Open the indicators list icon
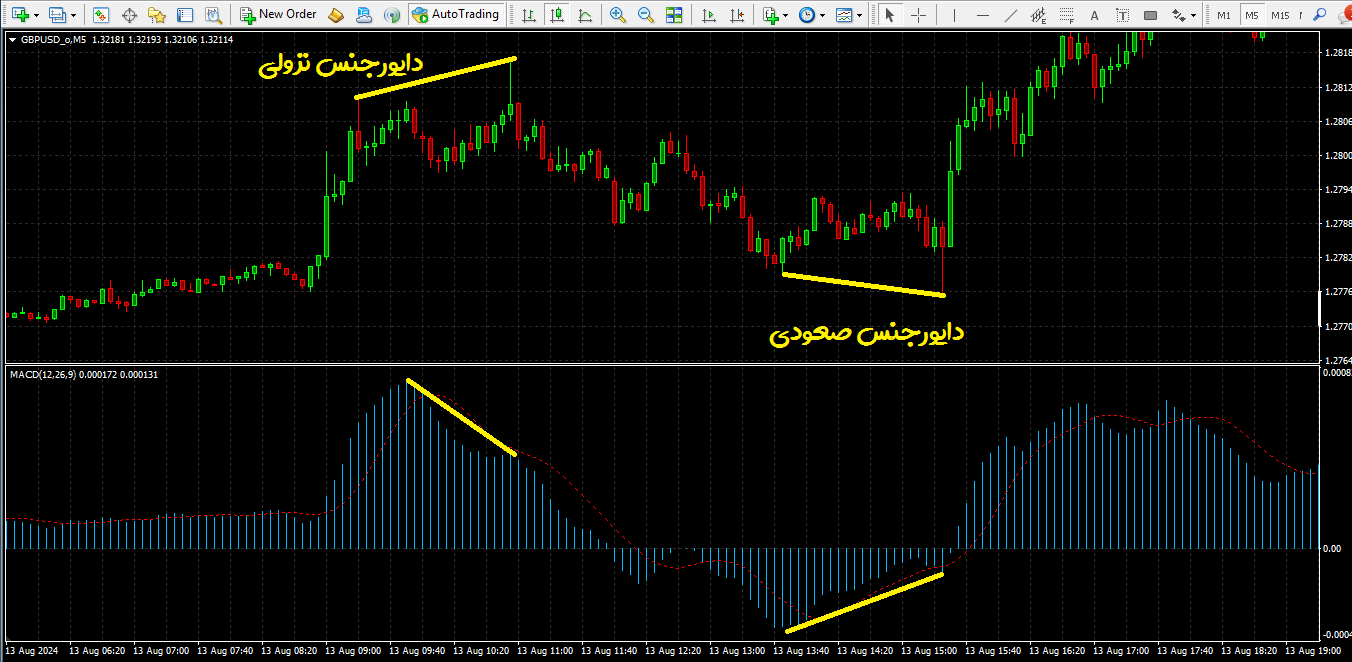Image resolution: width=1352 pixels, height=662 pixels. (x=770, y=15)
